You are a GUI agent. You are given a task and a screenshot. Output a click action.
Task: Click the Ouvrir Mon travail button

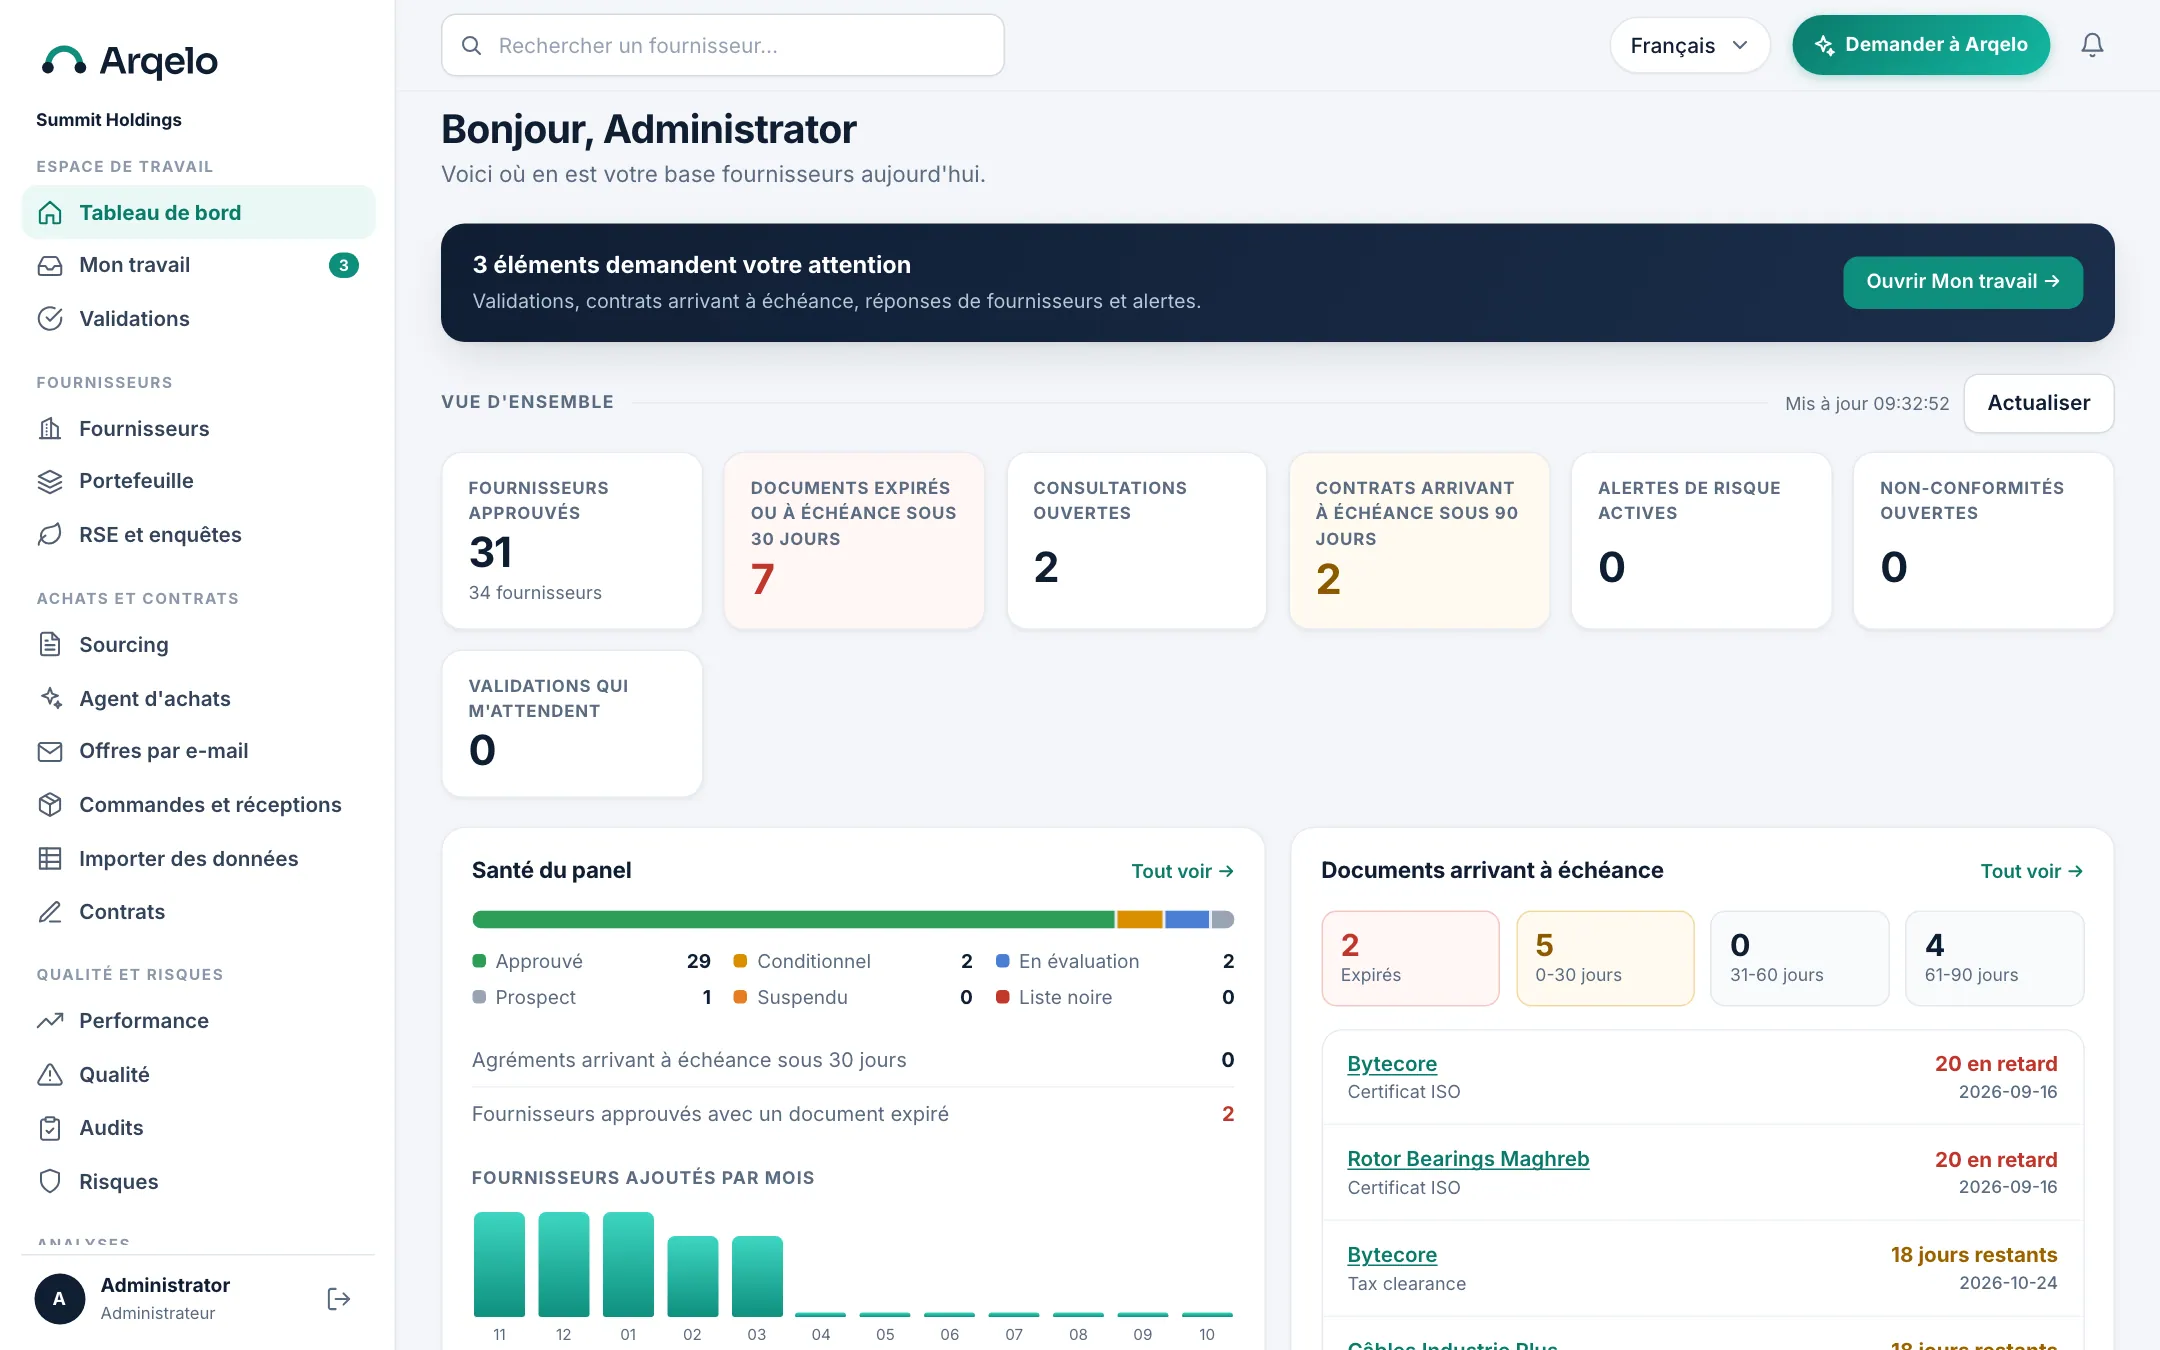1963,282
